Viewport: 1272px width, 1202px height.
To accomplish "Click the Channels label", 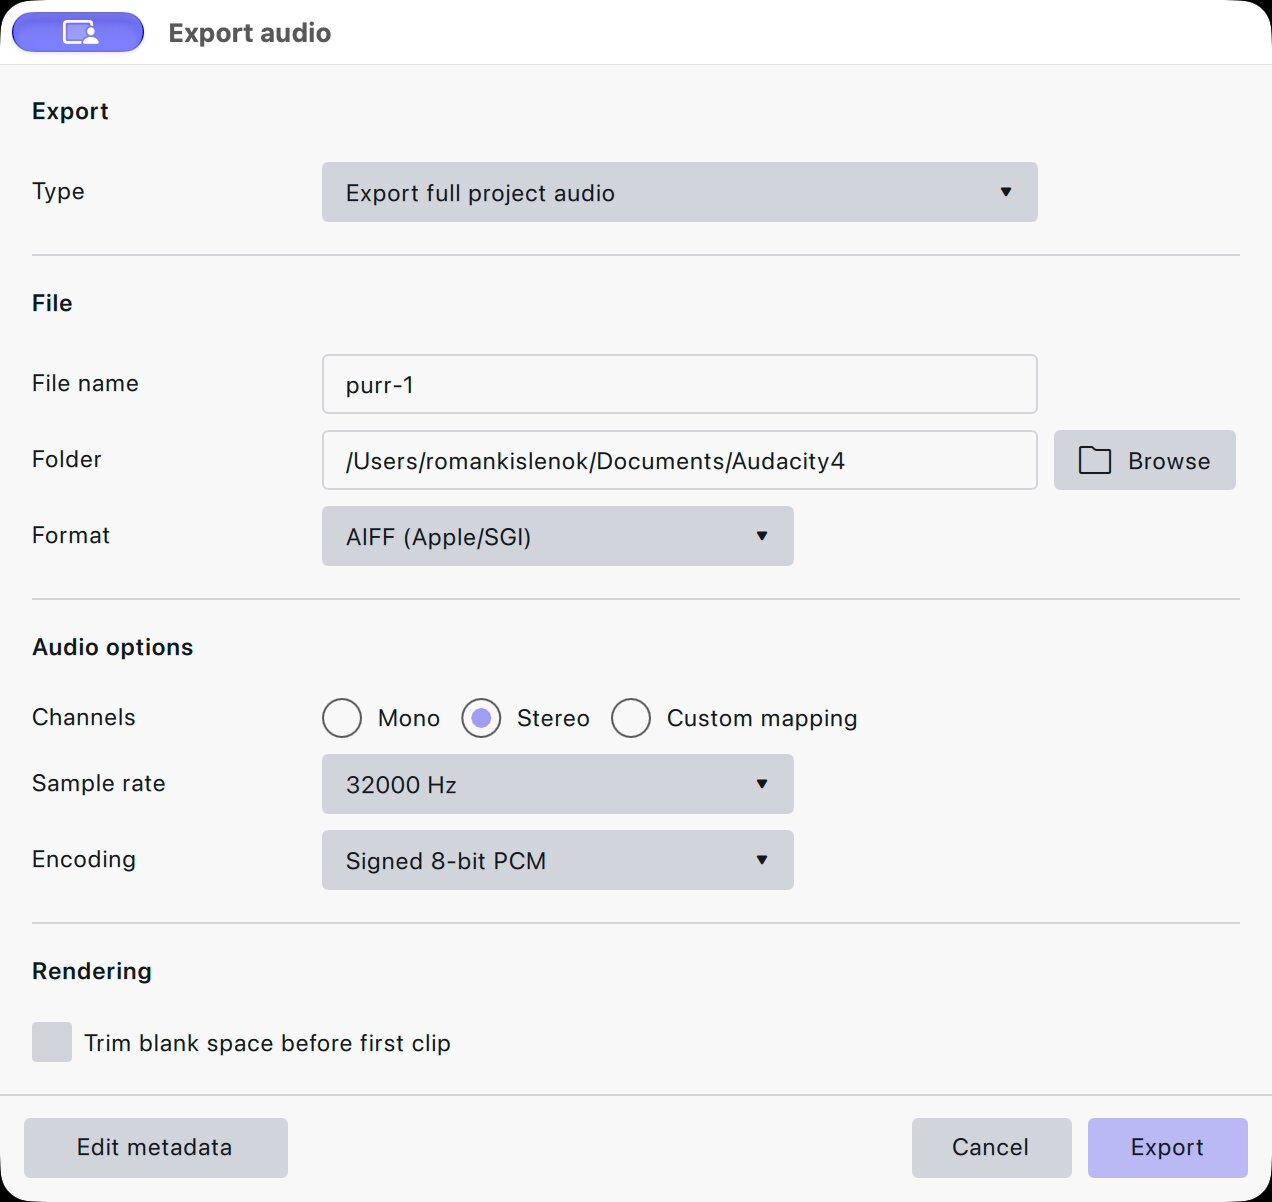I will point(84,717).
